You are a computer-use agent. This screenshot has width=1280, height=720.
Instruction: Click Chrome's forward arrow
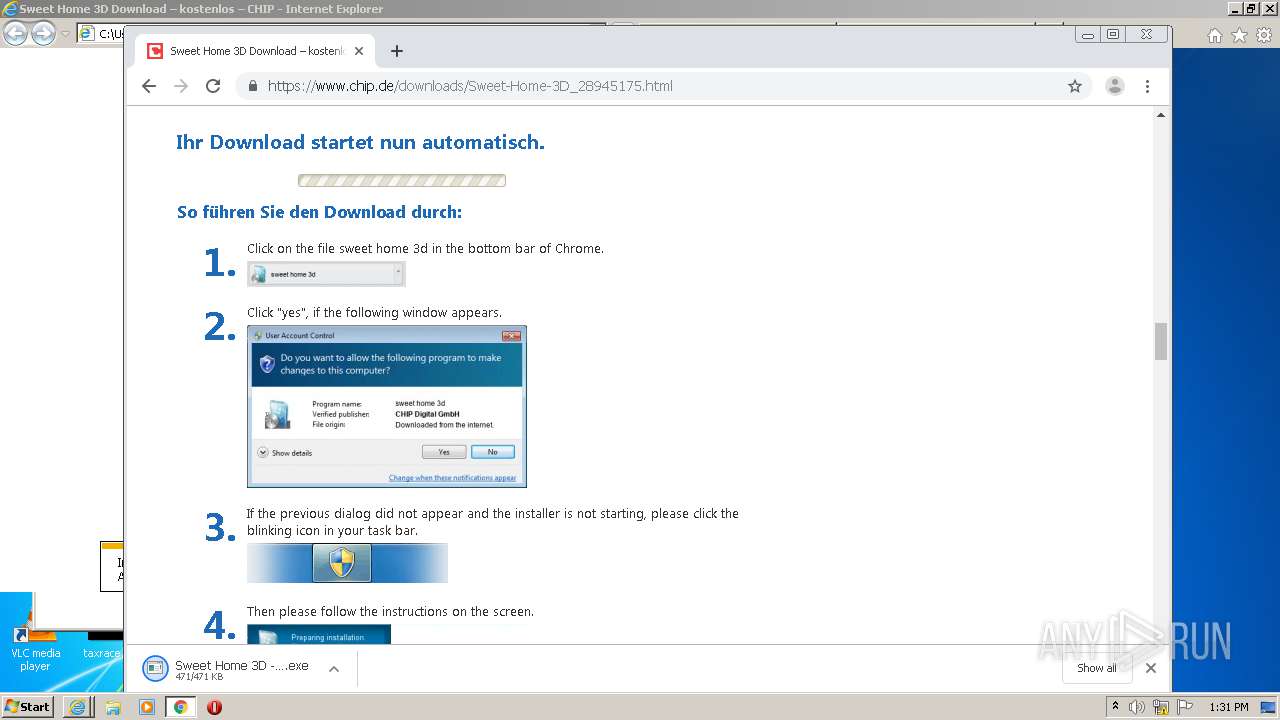pyautogui.click(x=181, y=86)
